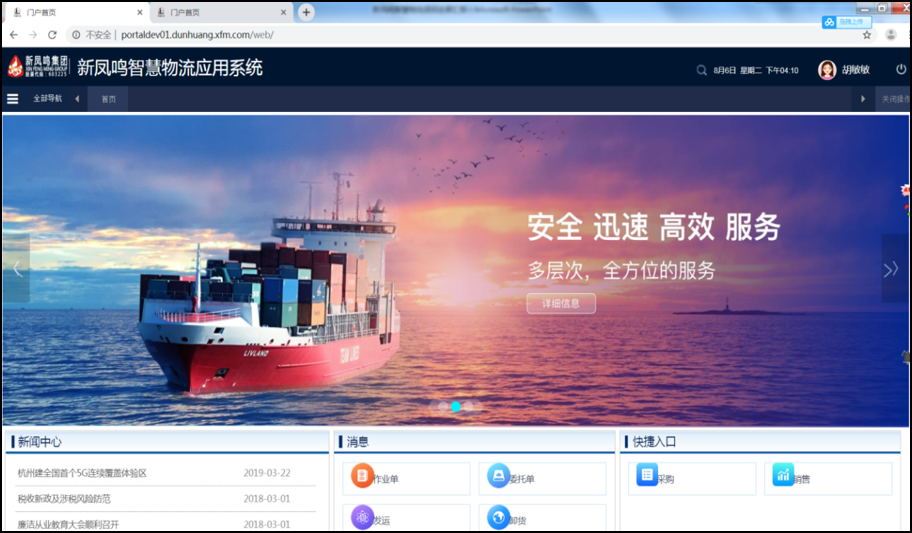Click the 发运 purple icon

pyautogui.click(x=363, y=518)
